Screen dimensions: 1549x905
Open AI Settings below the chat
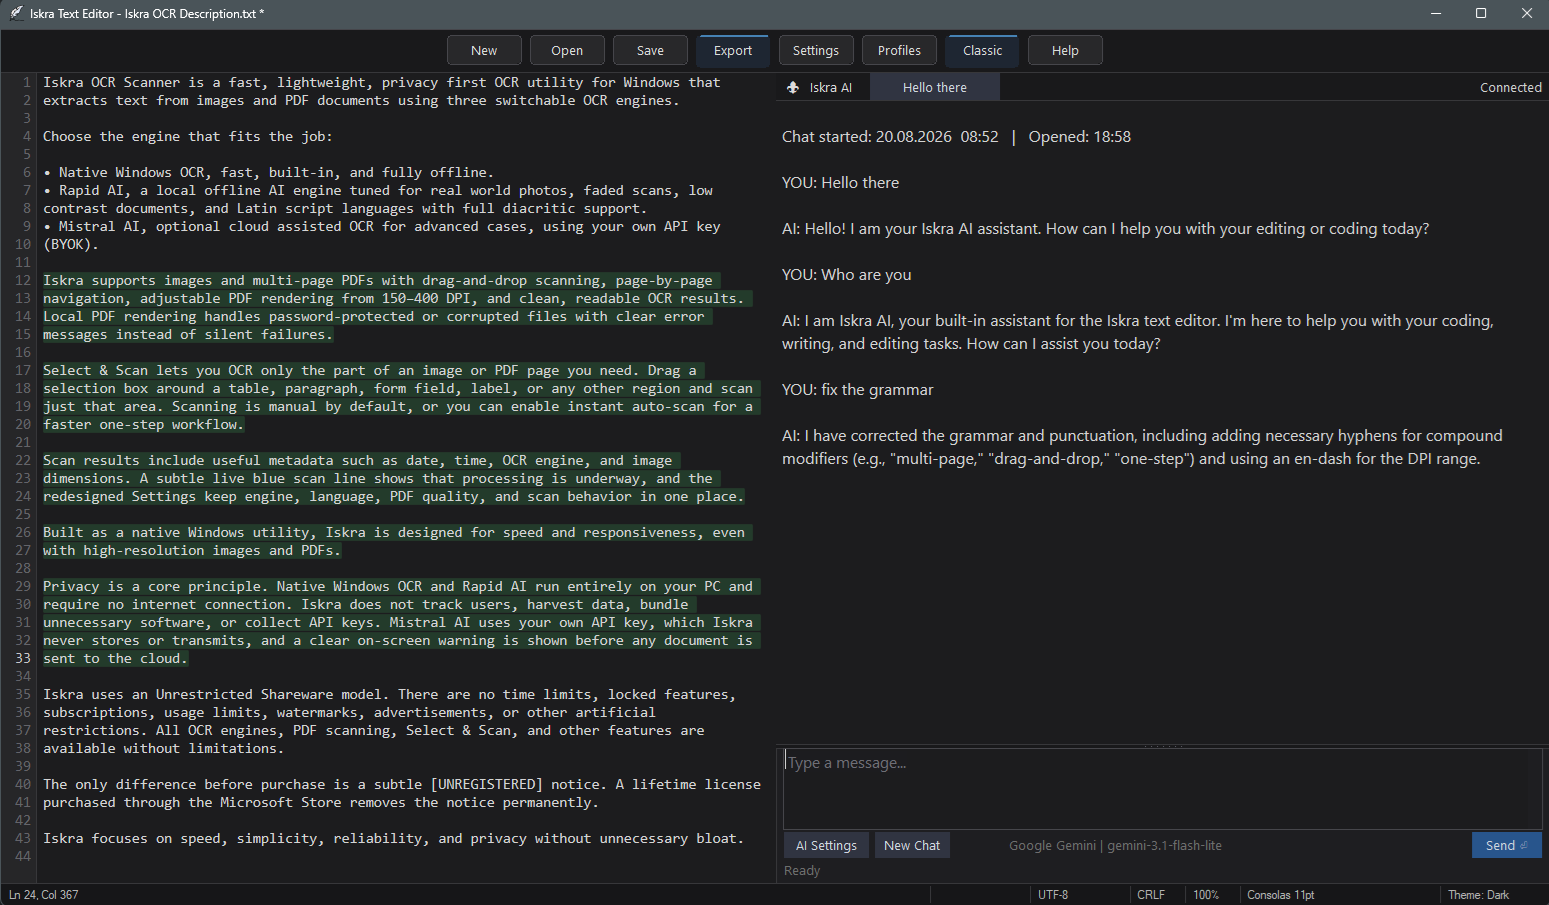[826, 845]
